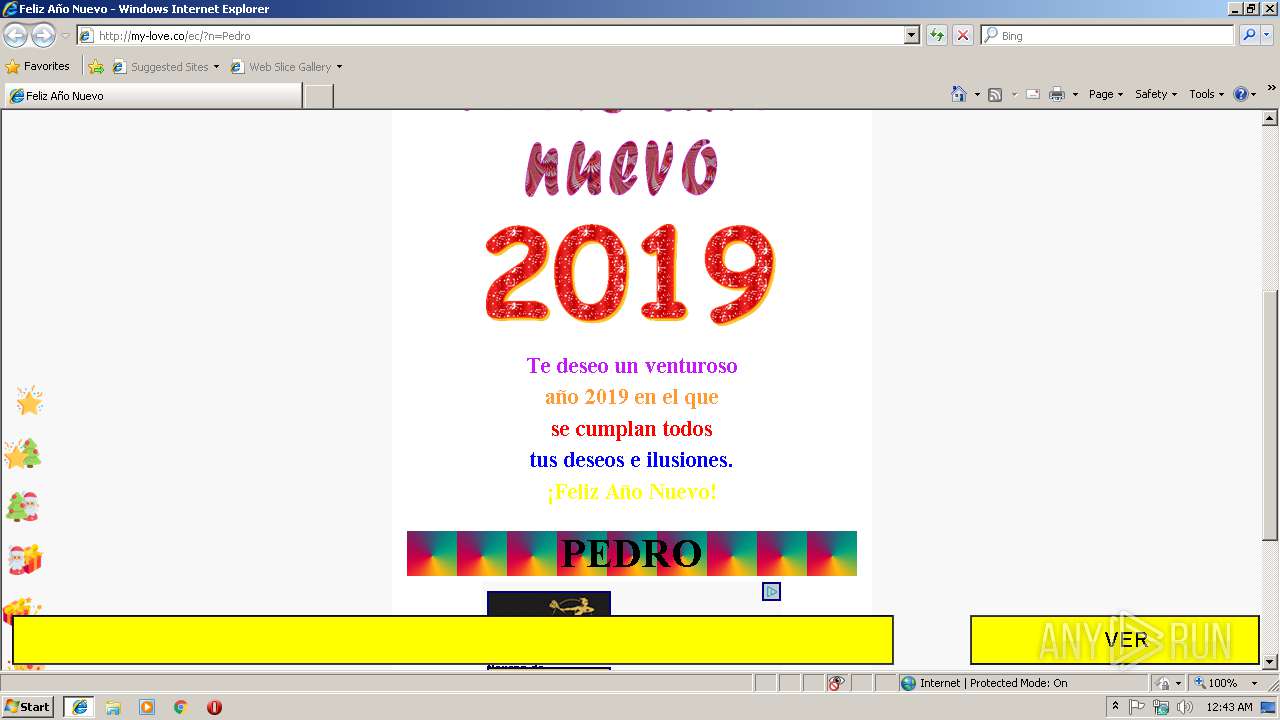The width and height of the screenshot is (1280, 720).
Task: Click the Action Center flag icon
Action: (1138, 707)
